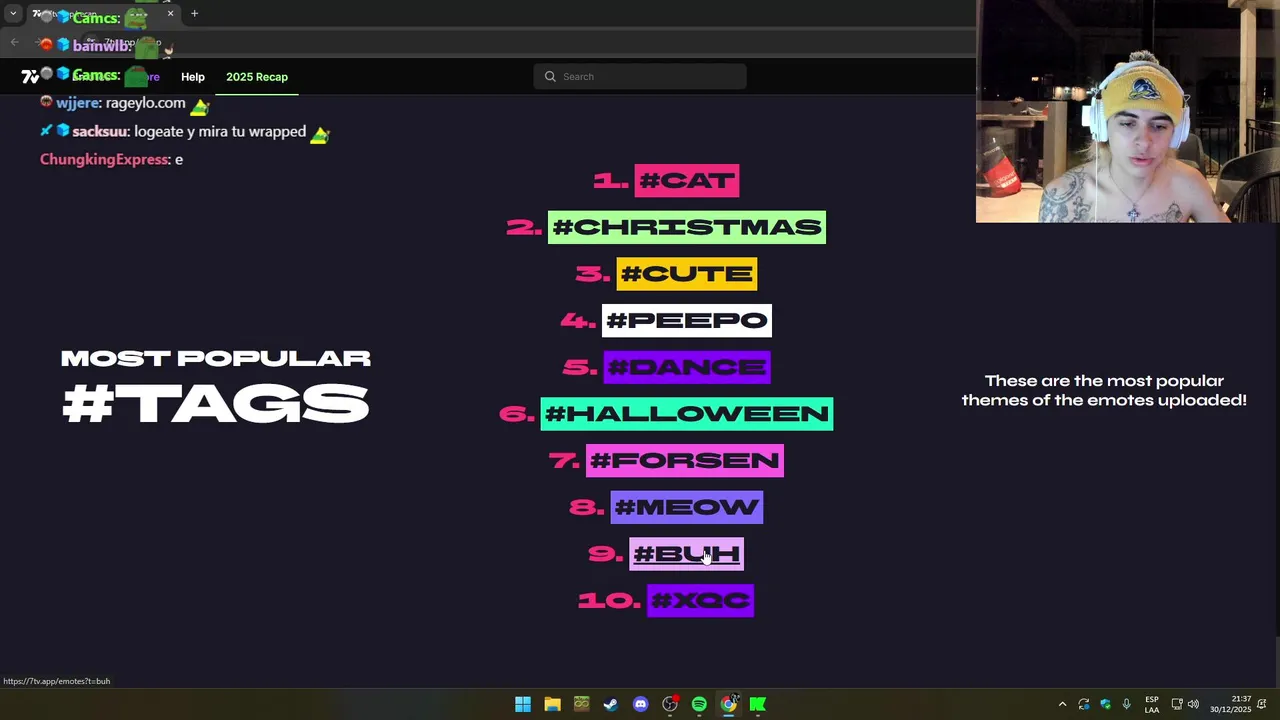1280x720 pixels.
Task: Open network settings tray icon
Action: 1177,705
